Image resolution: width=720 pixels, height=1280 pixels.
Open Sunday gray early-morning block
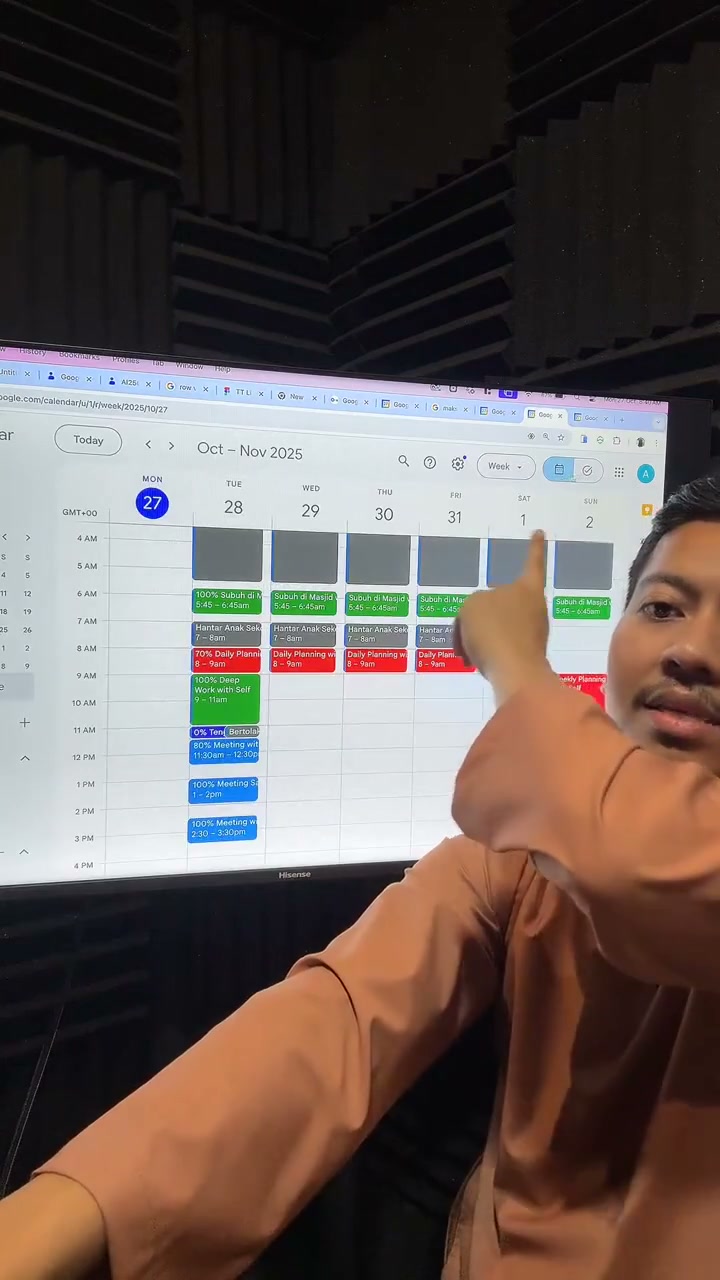(x=583, y=566)
